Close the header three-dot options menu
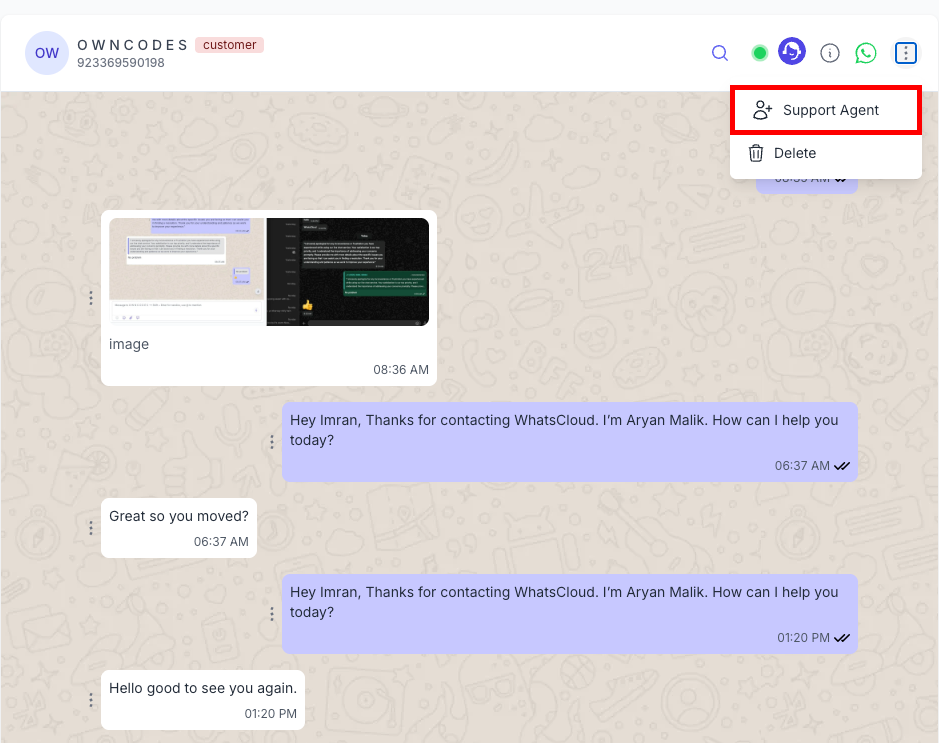The height and width of the screenshot is (743, 939). pyautogui.click(x=905, y=53)
